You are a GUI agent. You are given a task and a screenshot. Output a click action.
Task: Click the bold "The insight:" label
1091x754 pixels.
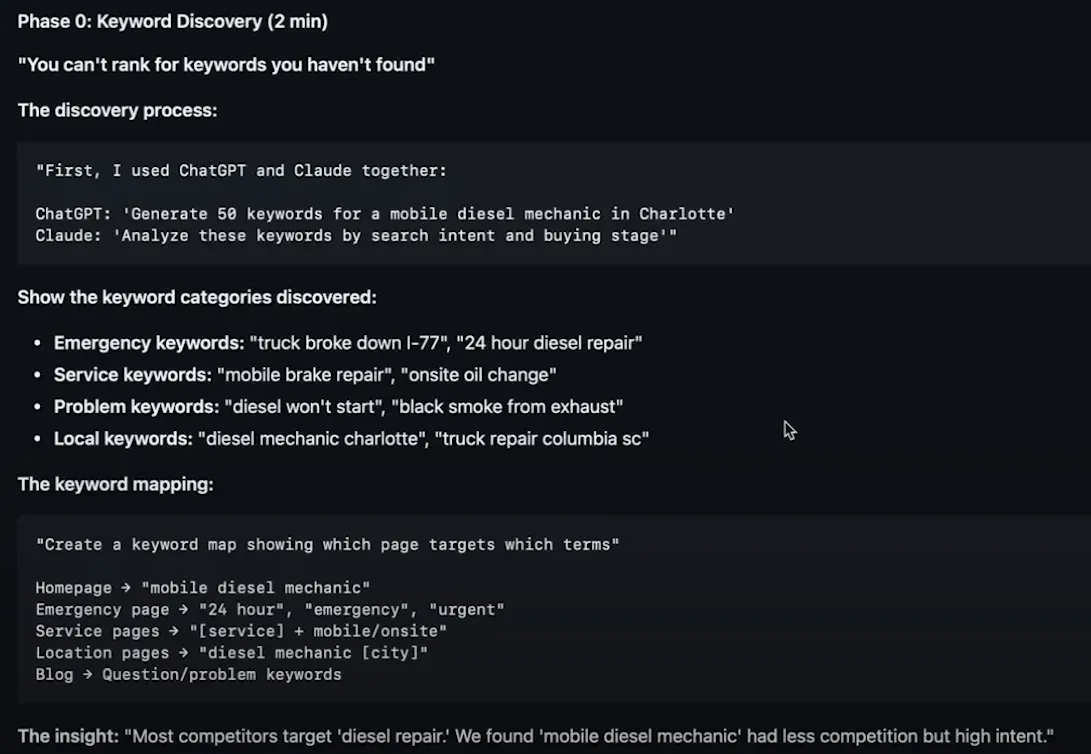coord(68,737)
